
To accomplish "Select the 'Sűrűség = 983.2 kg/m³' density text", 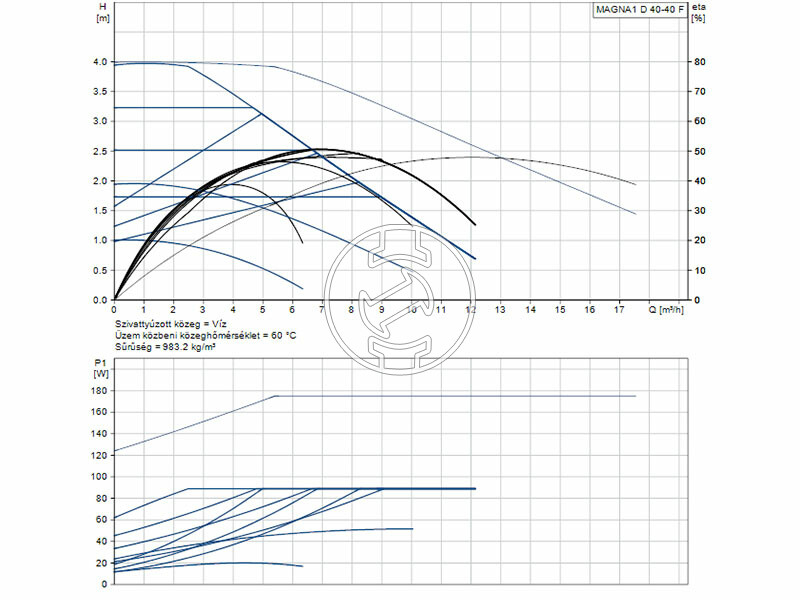I will [x=165, y=347].
